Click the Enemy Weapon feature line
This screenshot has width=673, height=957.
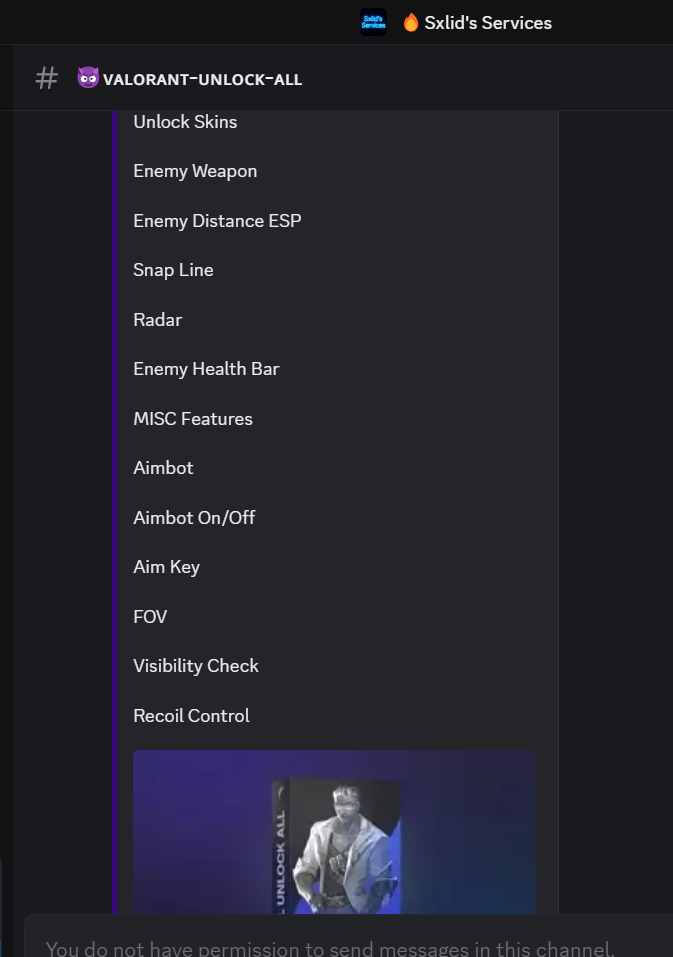[195, 172]
